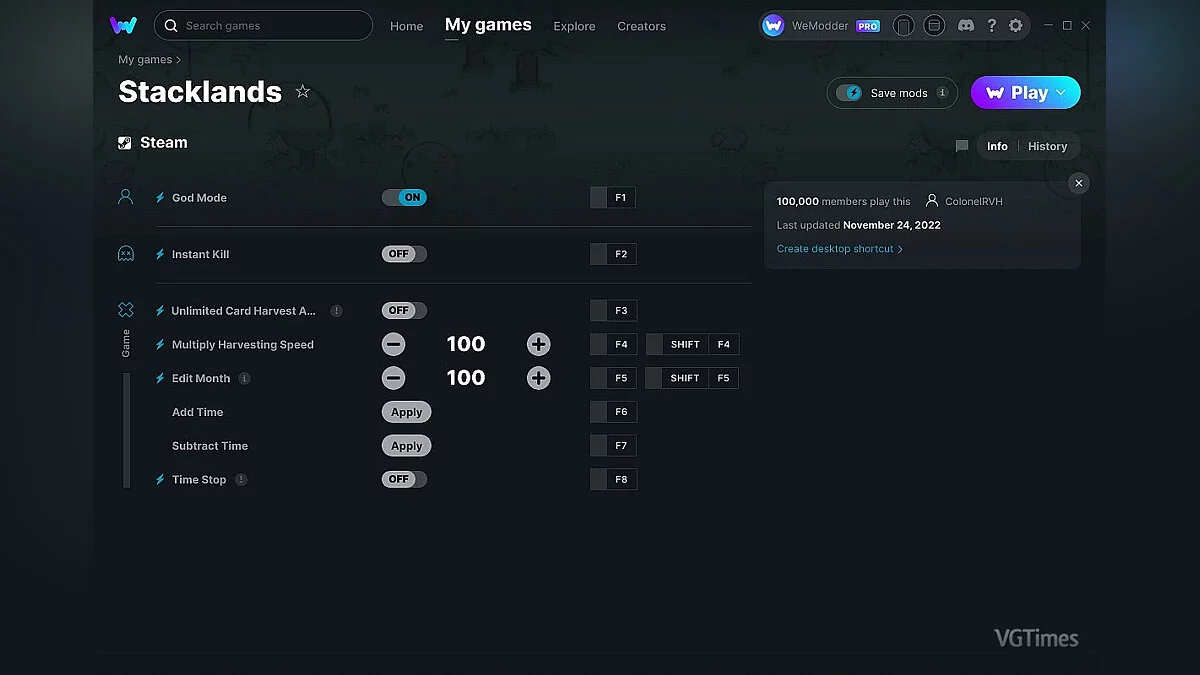The width and height of the screenshot is (1200, 675).
Task: Click the F8 hotkey for Time Stop
Action: (613, 480)
